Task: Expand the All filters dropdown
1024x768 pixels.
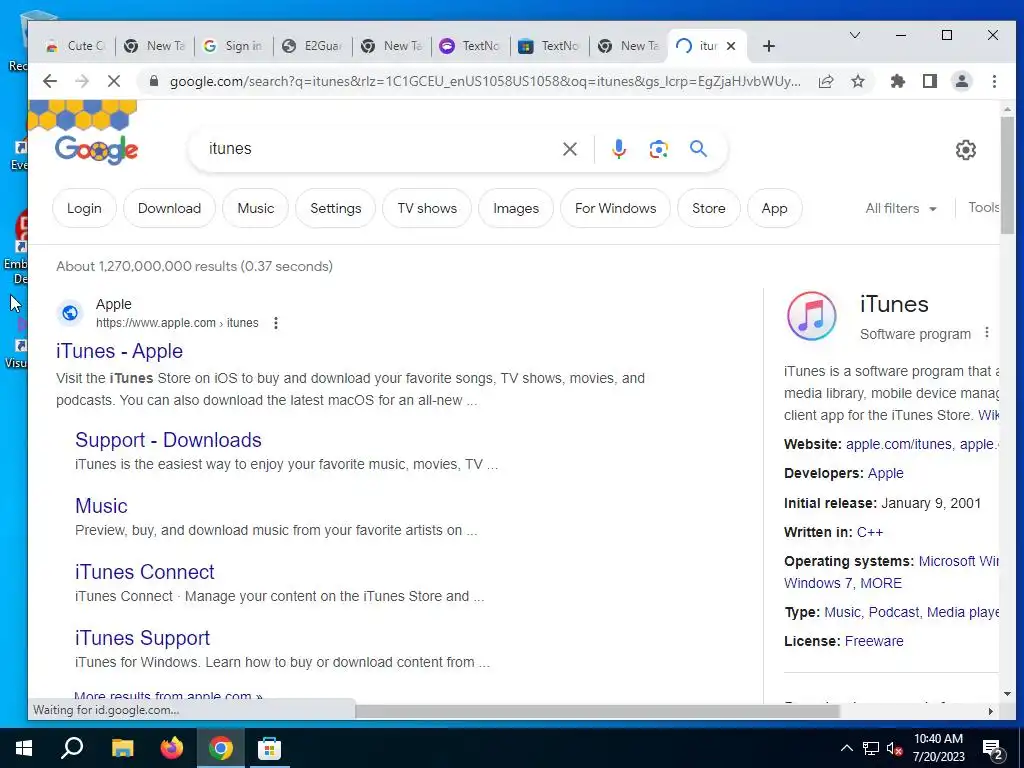Action: [901, 208]
